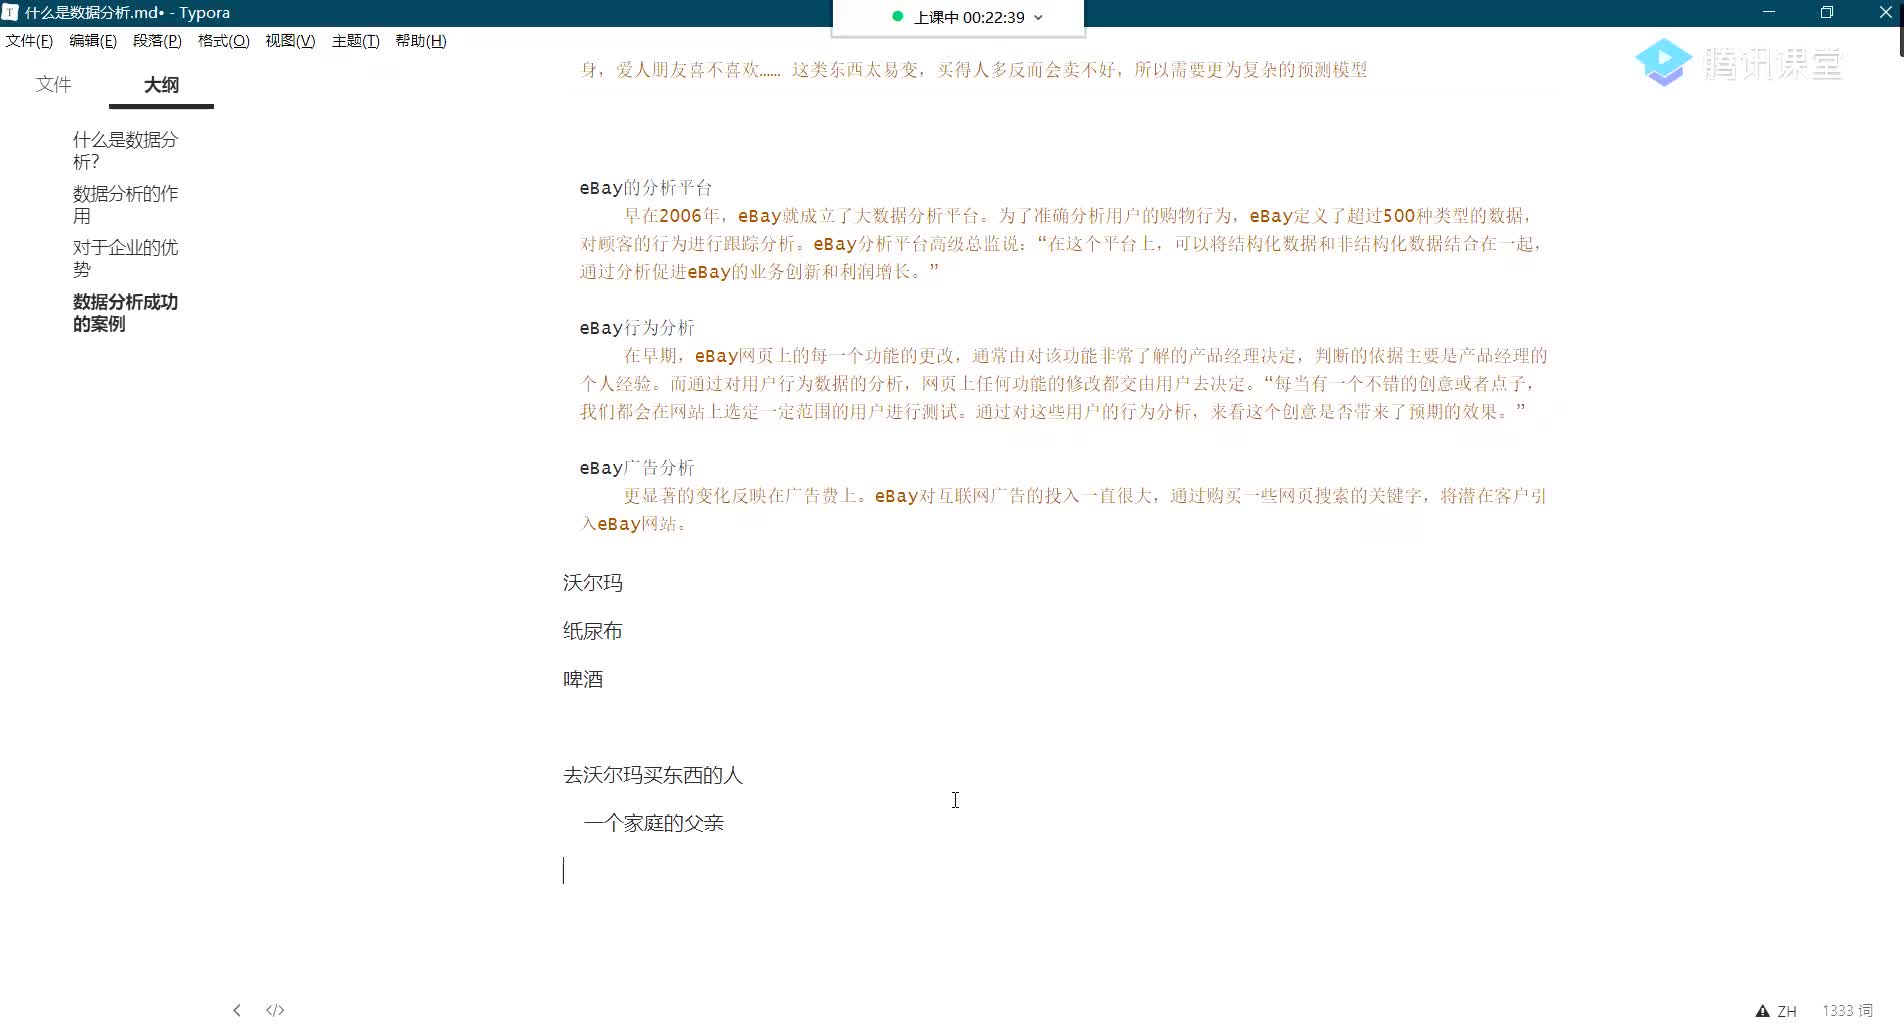Click the heading eBay行为分析
This screenshot has height=1028, width=1904.
click(637, 328)
